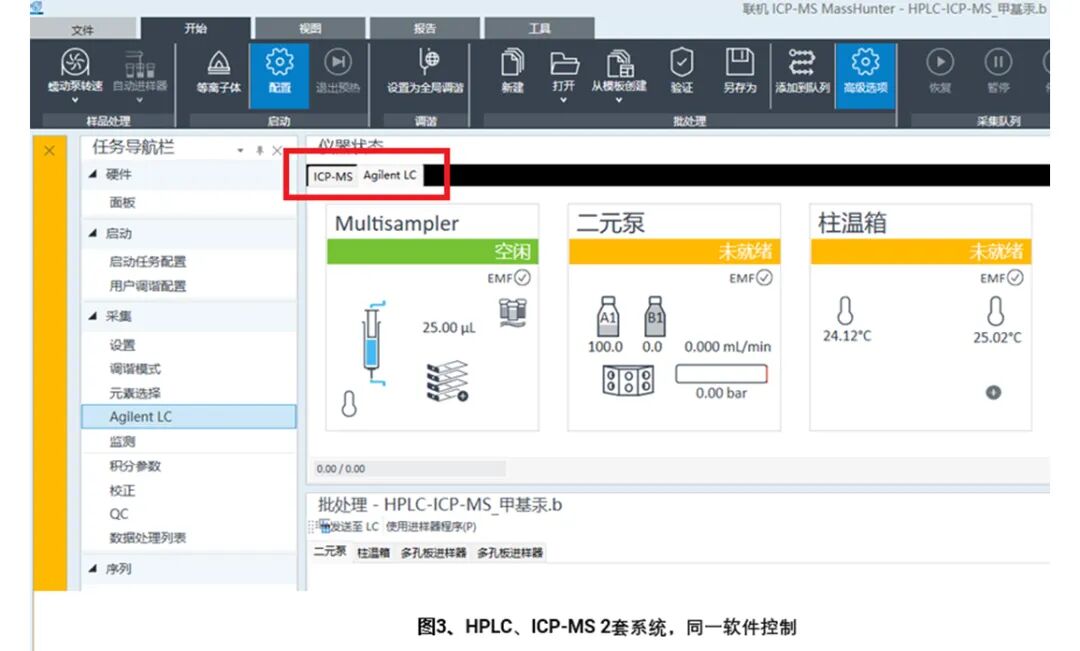Click the 另存为 save-as icon
Image resolution: width=1080 pixels, height=651 pixels.
pyautogui.click(x=739, y=62)
